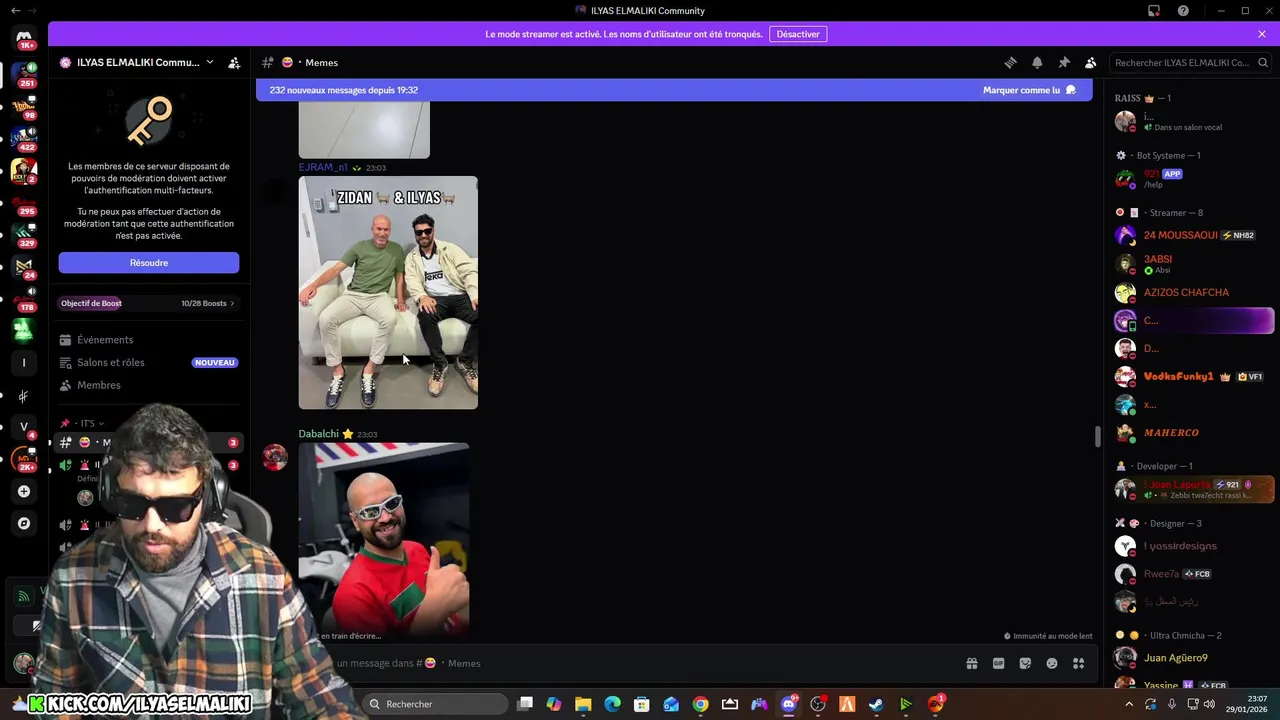Open the gift icon in message bar
The width and height of the screenshot is (1280, 720).
pyautogui.click(x=971, y=663)
